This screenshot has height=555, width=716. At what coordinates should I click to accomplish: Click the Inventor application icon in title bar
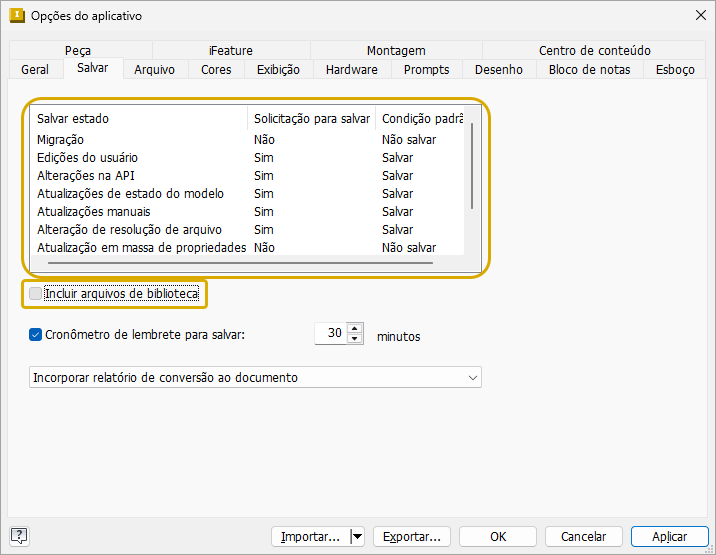[x=17, y=16]
